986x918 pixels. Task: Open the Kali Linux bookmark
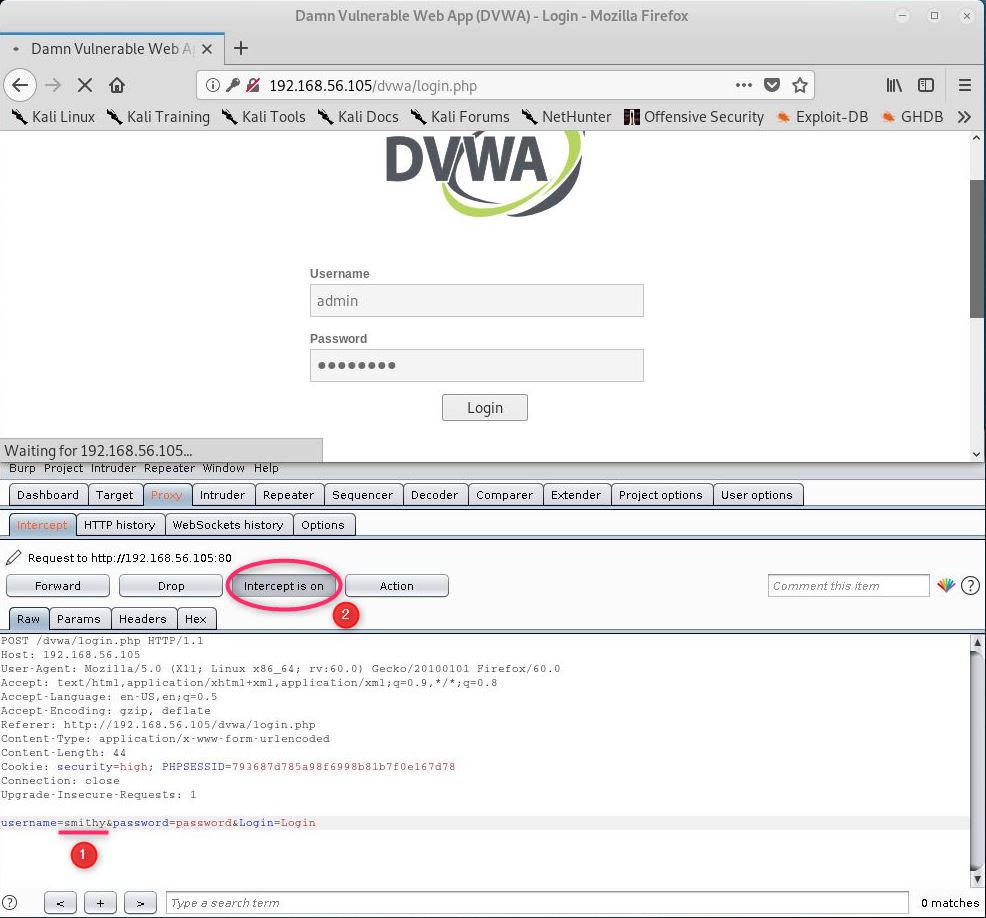pos(53,117)
